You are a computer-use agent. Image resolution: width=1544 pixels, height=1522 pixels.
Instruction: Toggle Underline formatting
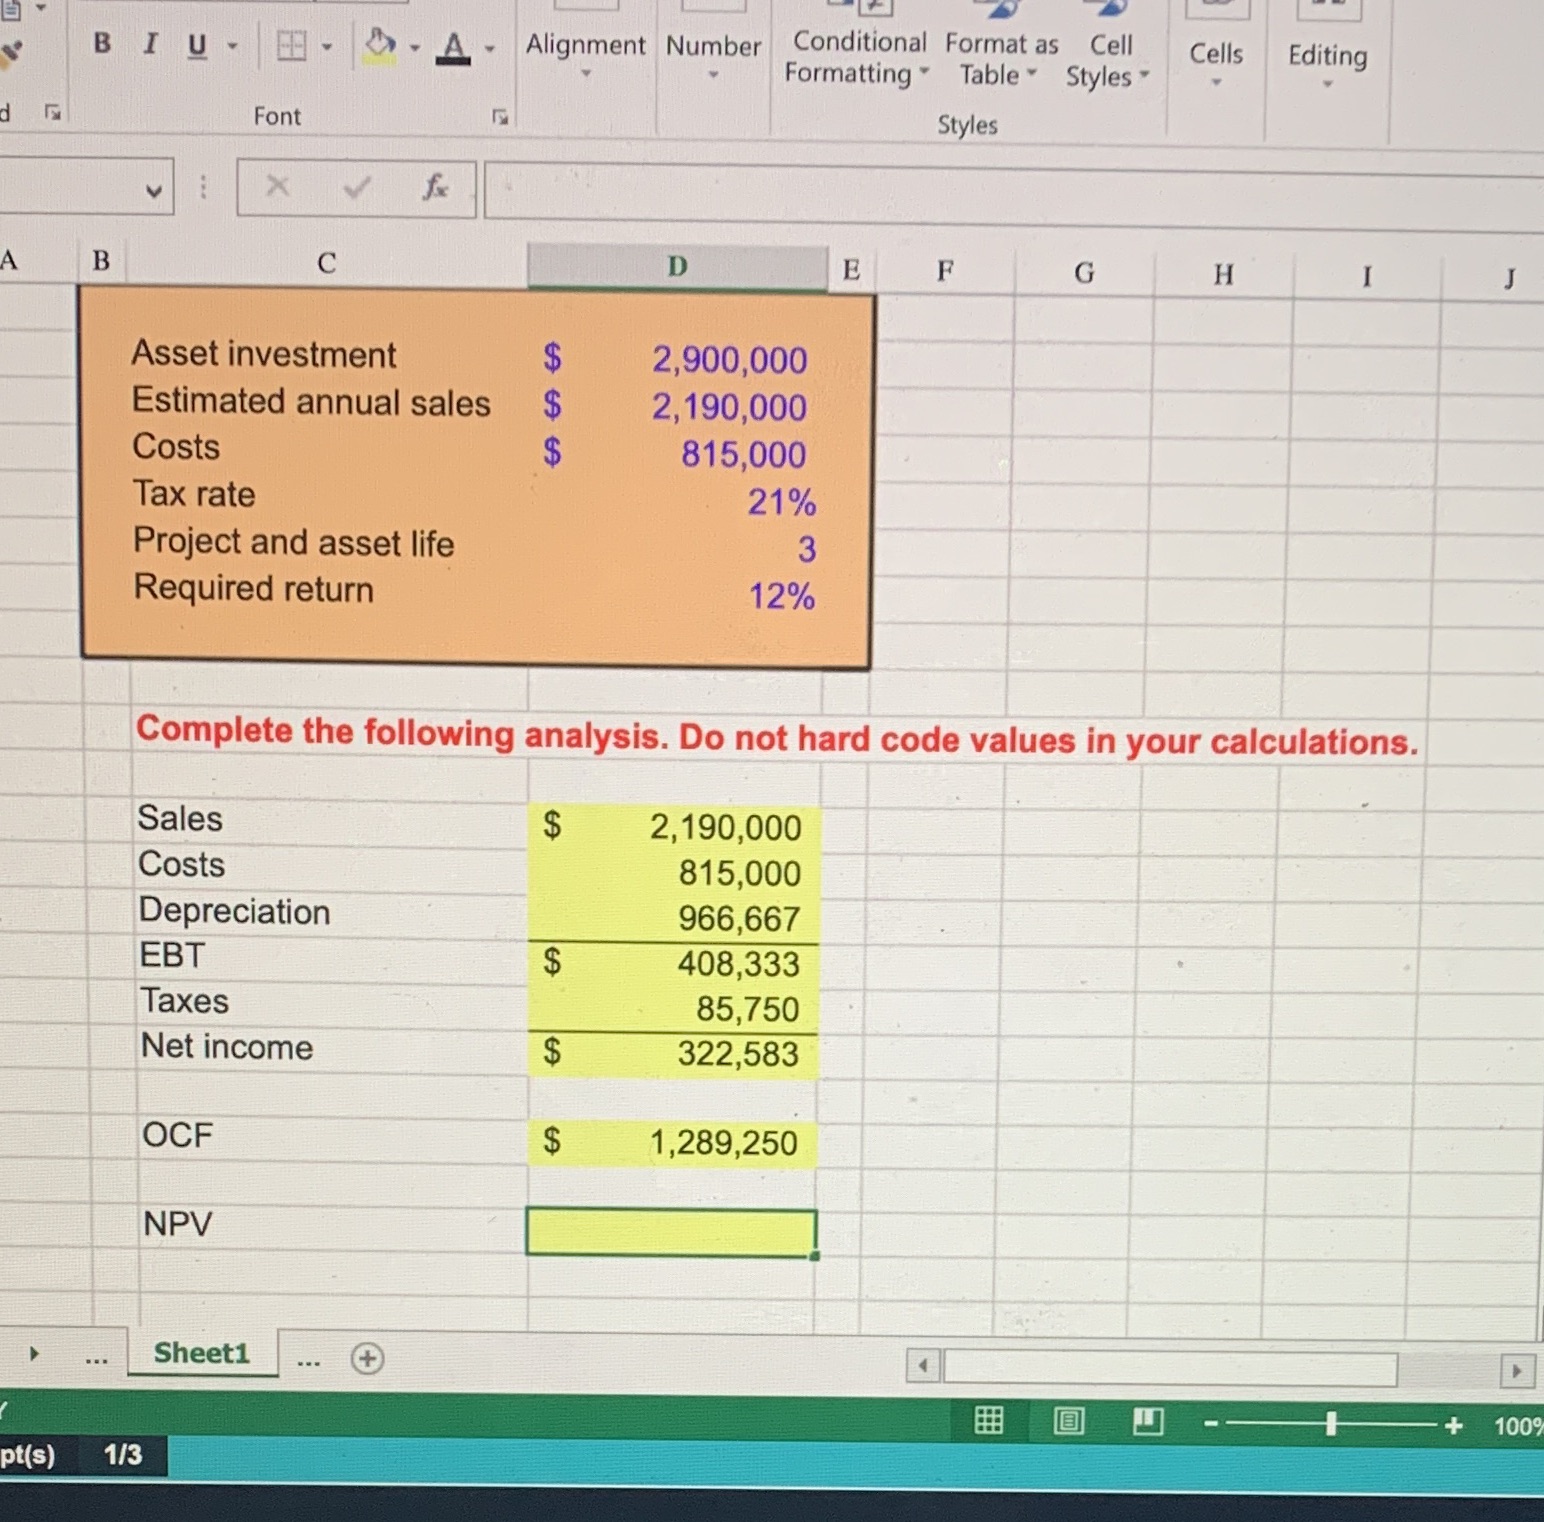pos(197,45)
